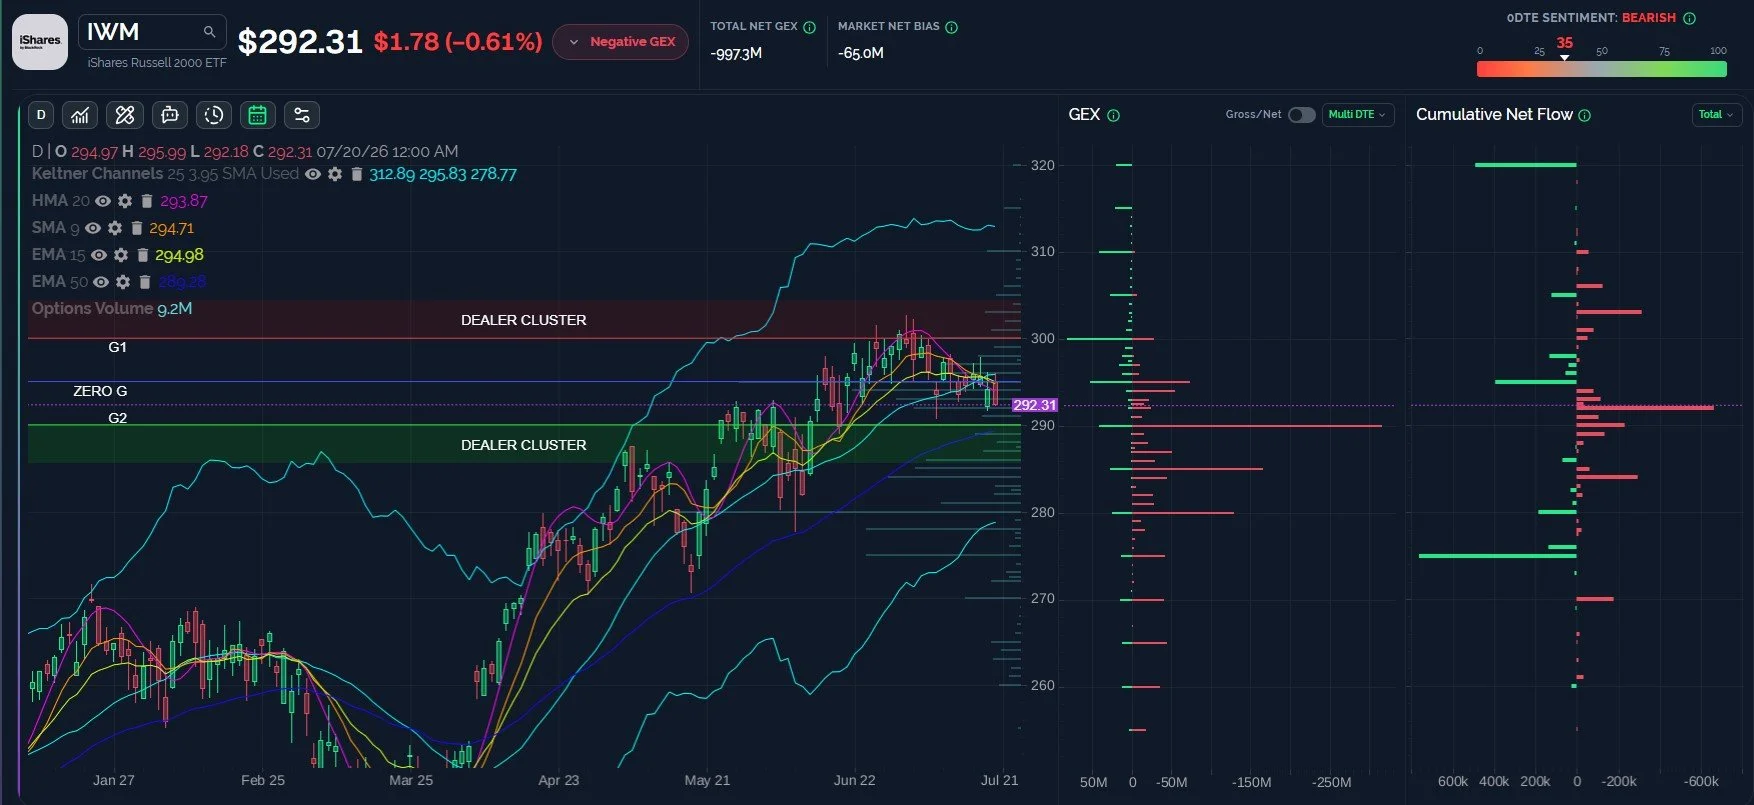Click the 0DTE sentiment gauge bar
Viewport: 1754px width, 805px height.
coord(1602,69)
